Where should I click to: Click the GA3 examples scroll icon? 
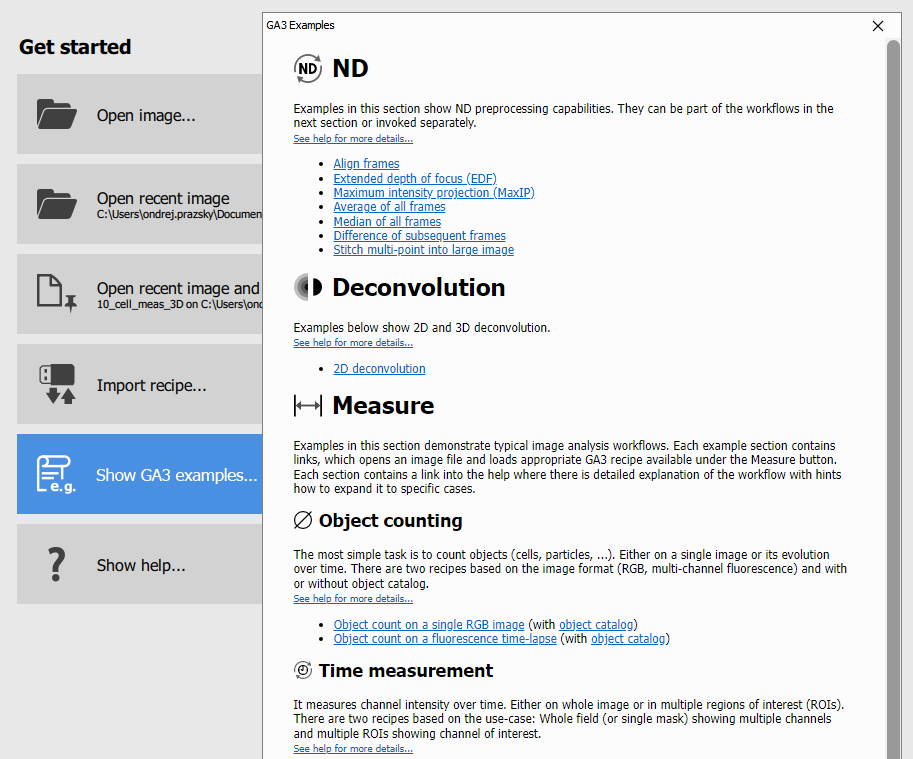click(x=56, y=474)
